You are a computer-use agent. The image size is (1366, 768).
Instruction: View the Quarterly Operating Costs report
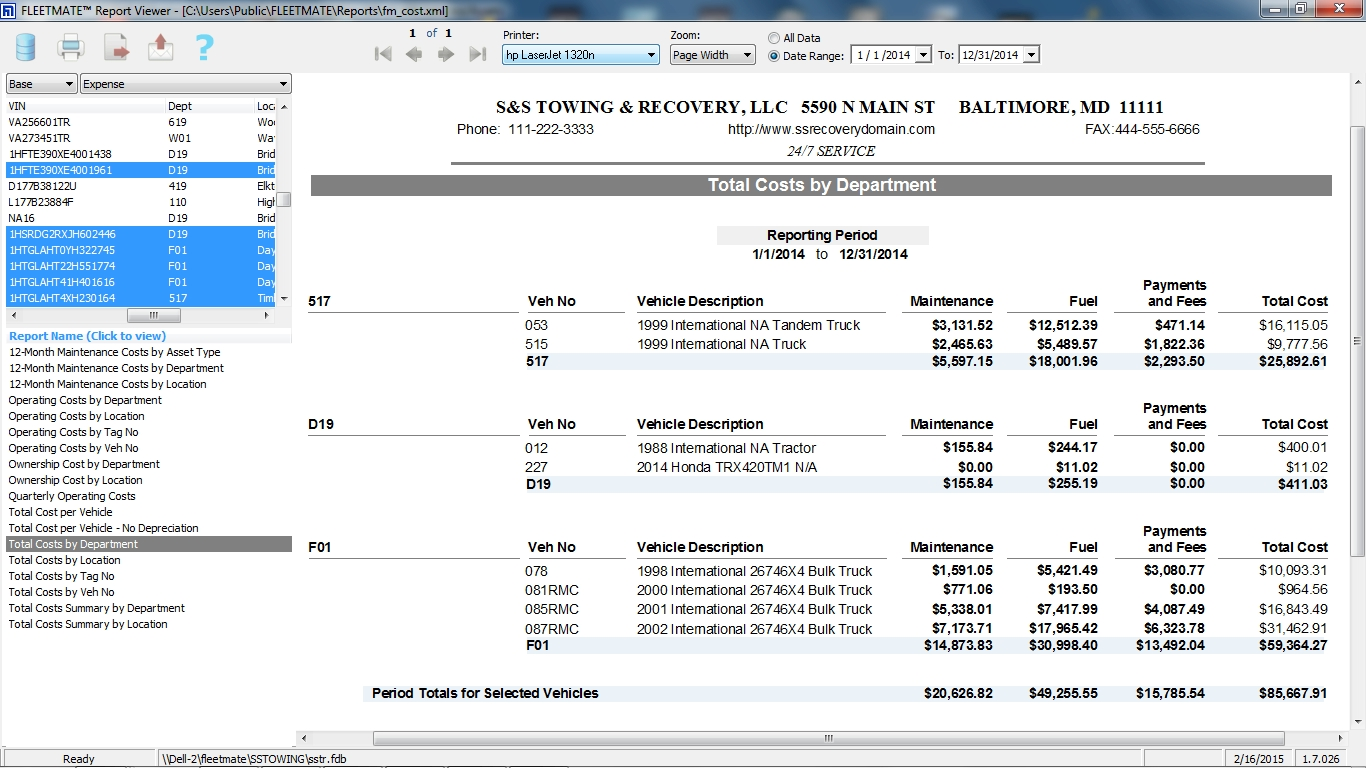(71, 496)
